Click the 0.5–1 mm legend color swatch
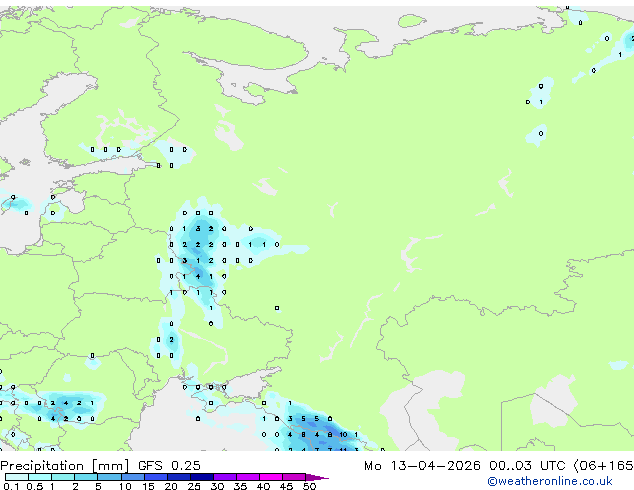 point(40,477)
